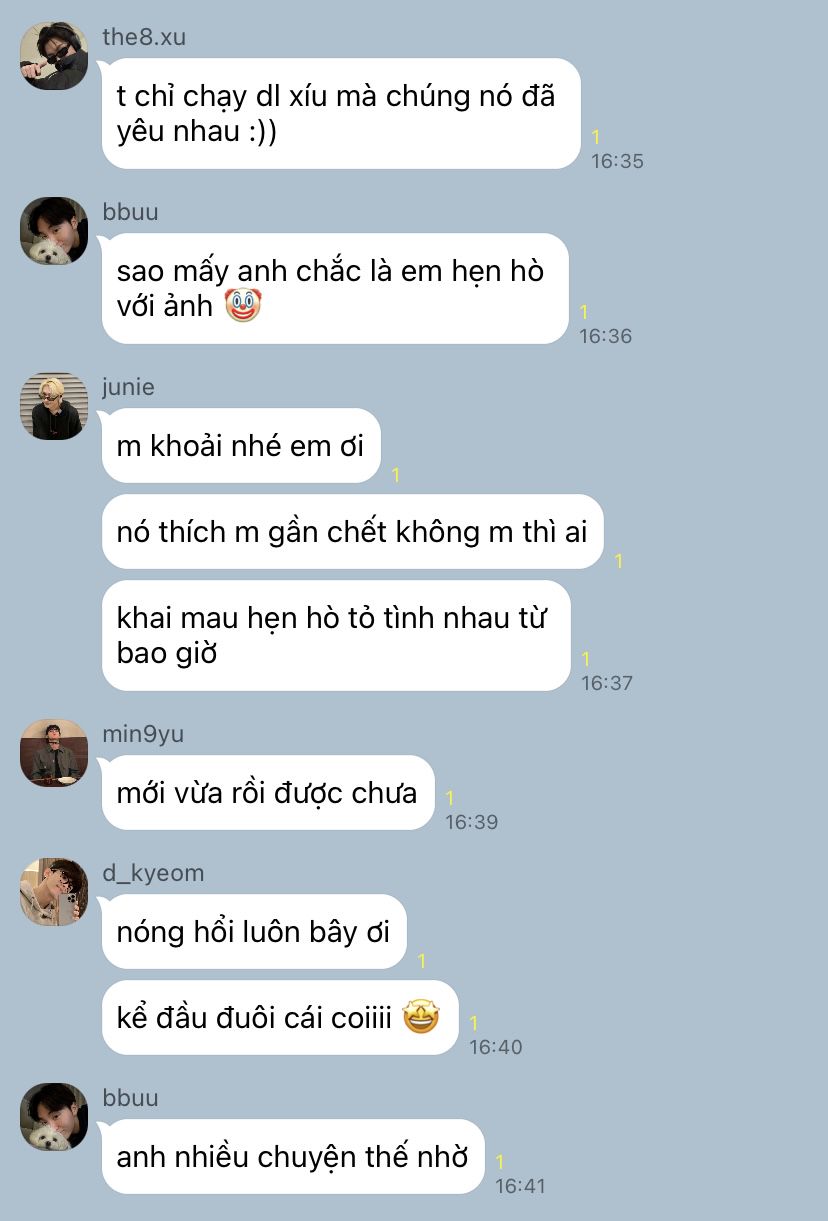Select the8.xu username label
This screenshot has height=1221, width=828.
[144, 37]
